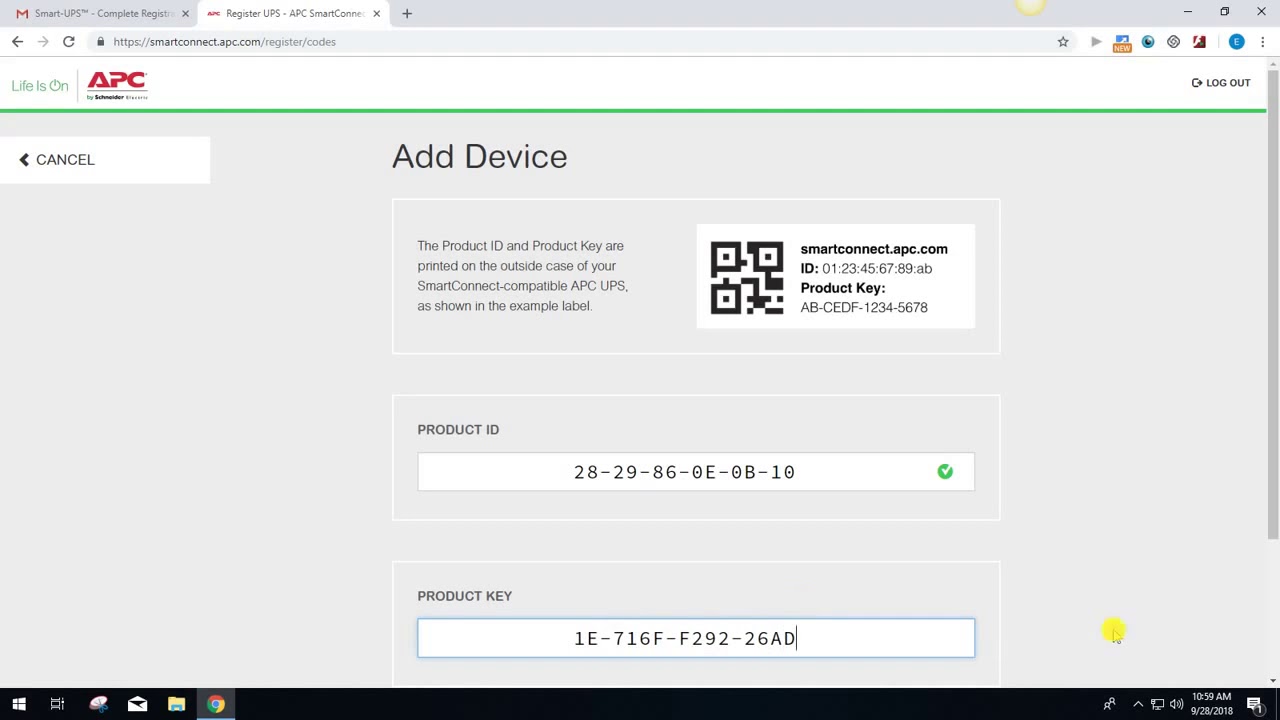This screenshot has width=1280, height=720.
Task: Open the Chrome three-dot menu
Action: (x=1263, y=42)
